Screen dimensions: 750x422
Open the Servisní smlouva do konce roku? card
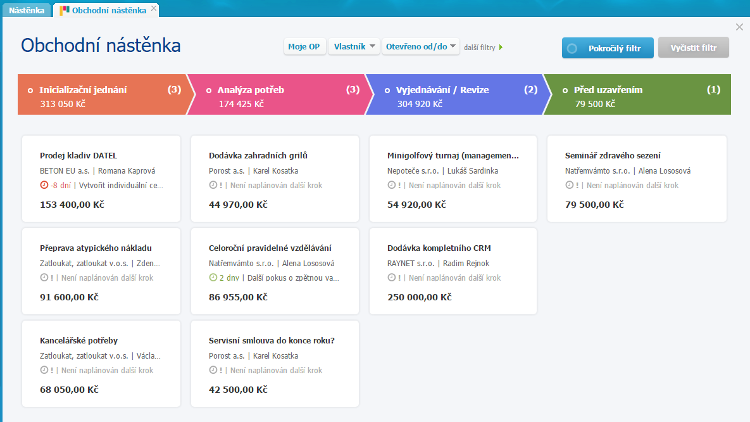point(275,364)
